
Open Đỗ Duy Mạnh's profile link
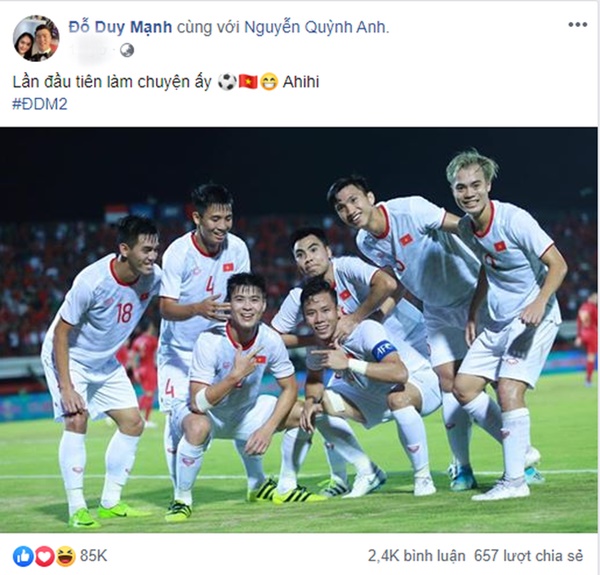(122, 27)
